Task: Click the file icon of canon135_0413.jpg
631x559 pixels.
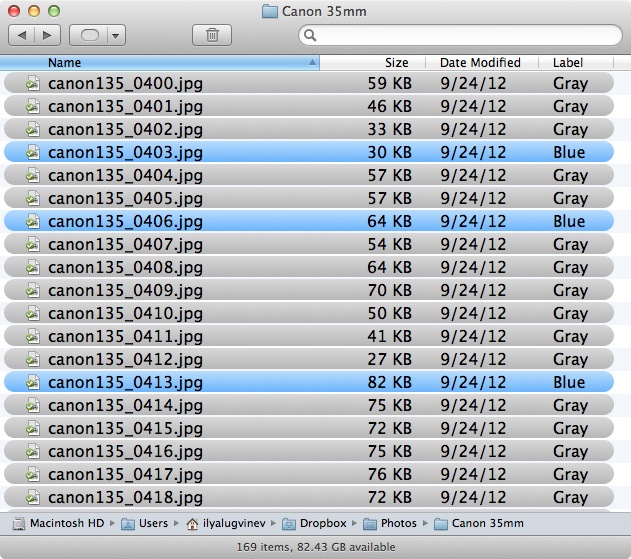Action: (x=32, y=382)
